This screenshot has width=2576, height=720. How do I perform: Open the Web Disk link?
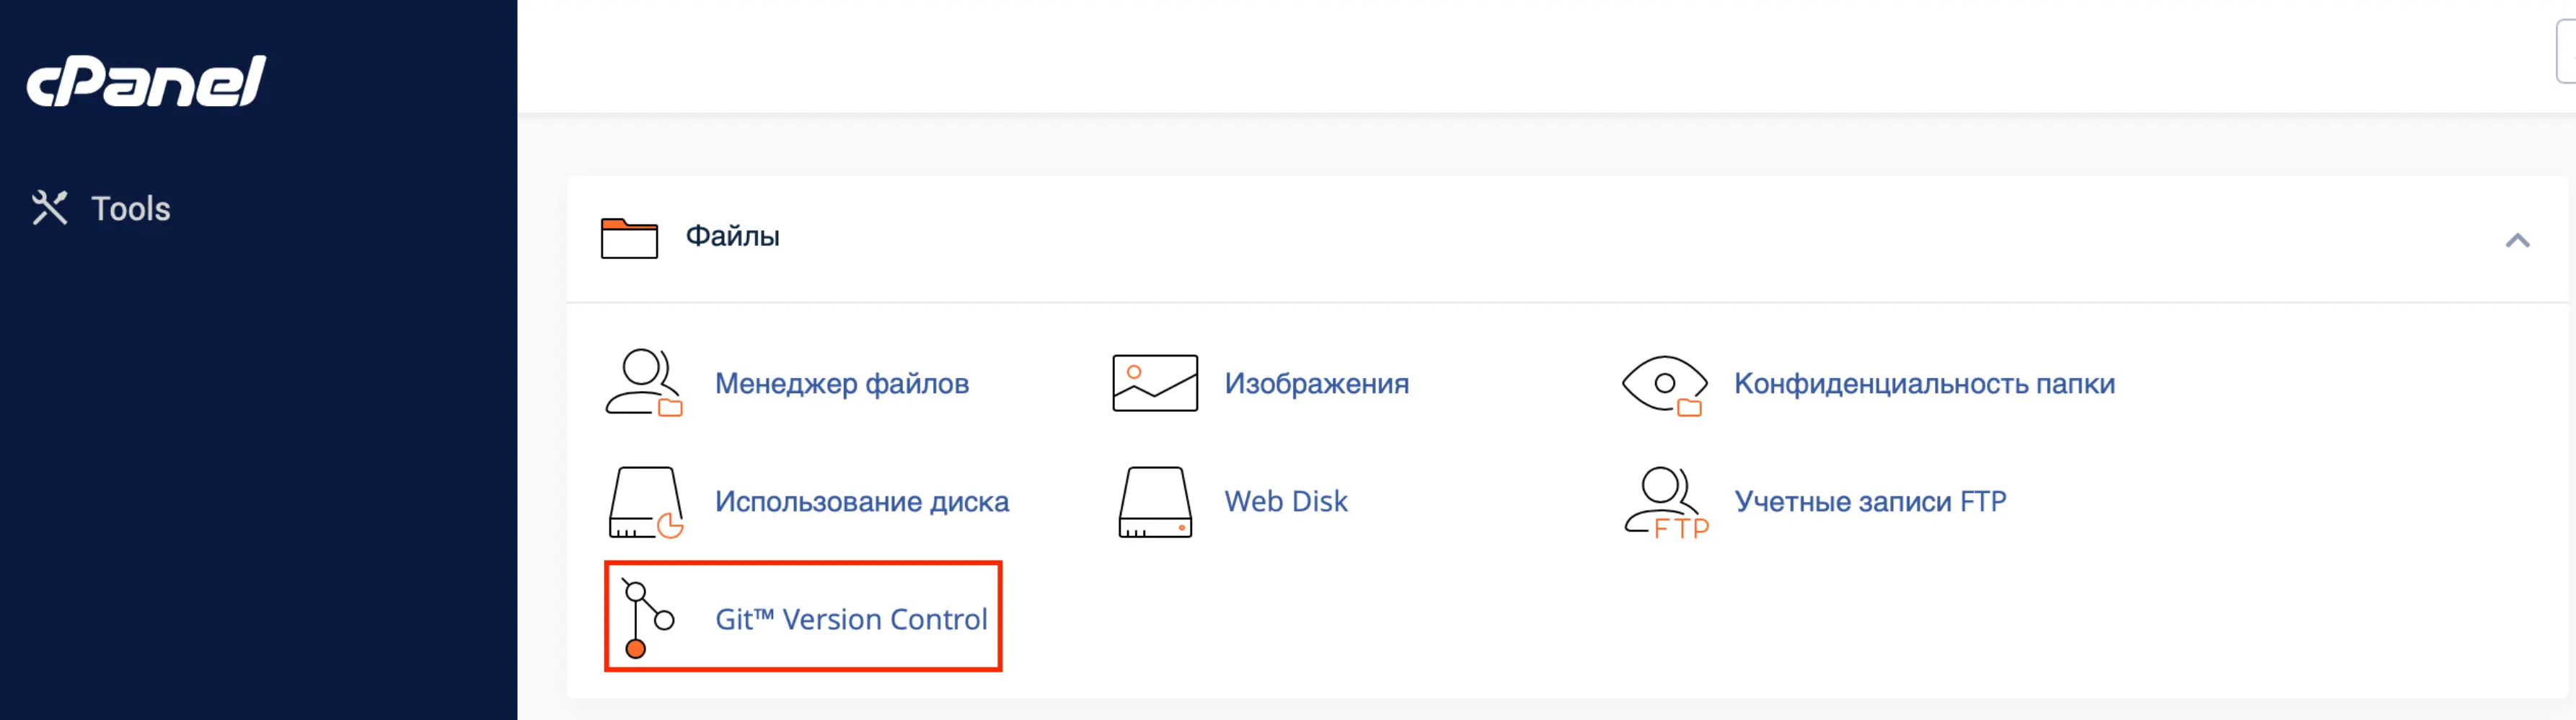click(1286, 501)
